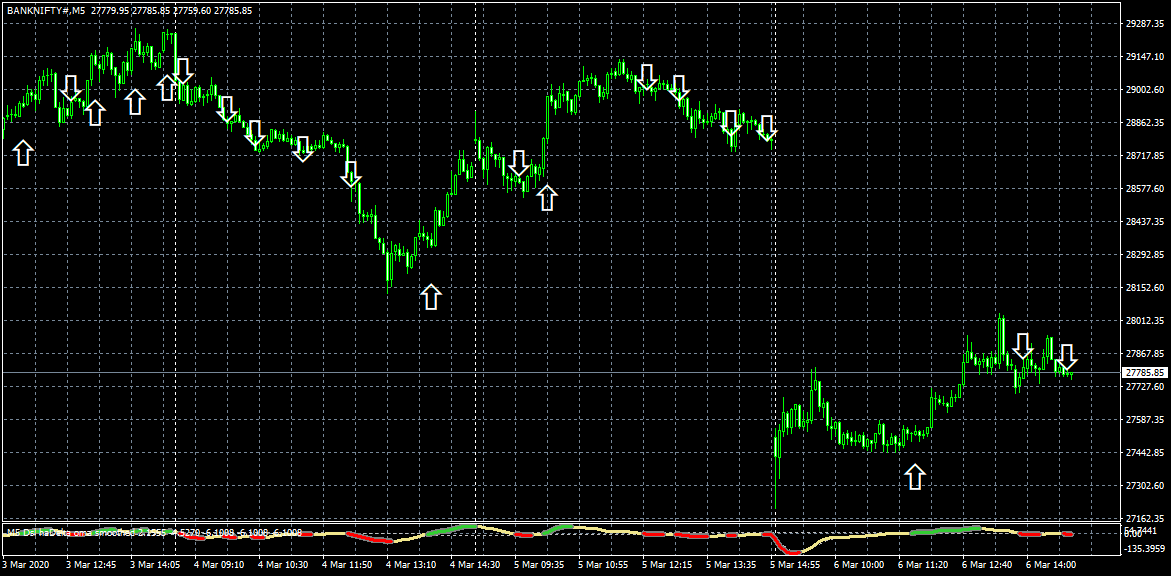The width and height of the screenshot is (1171, 576).
Task: Select the -135.3959 indicator scale value
Action: click(1145, 548)
